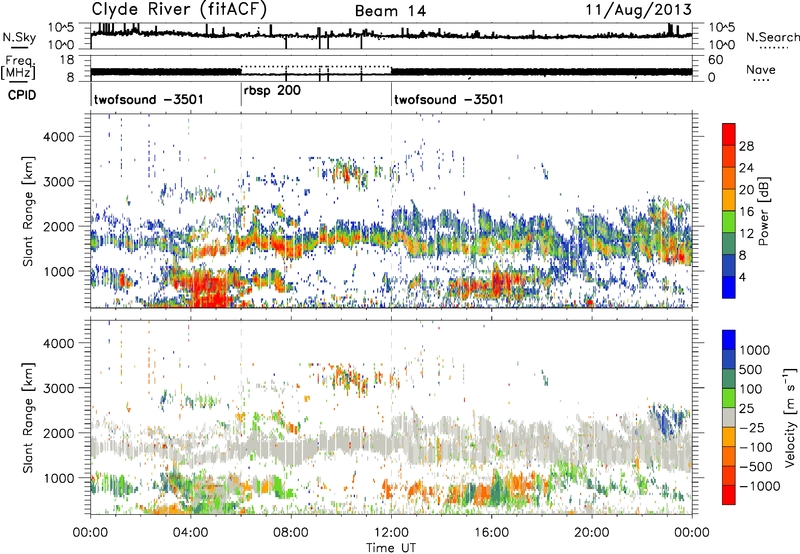This screenshot has height=554, width=800.
Task: Click the '4' label on the power color bar
Action: (x=743, y=277)
